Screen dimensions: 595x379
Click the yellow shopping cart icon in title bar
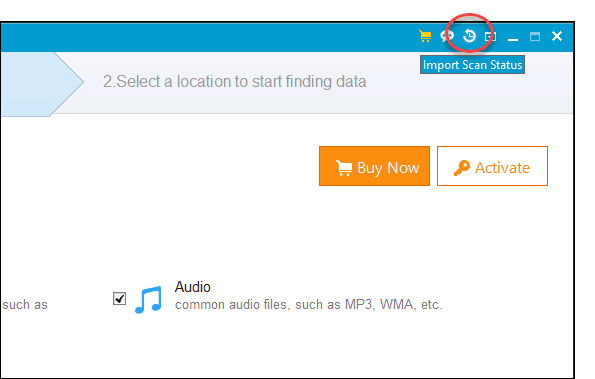(x=425, y=36)
